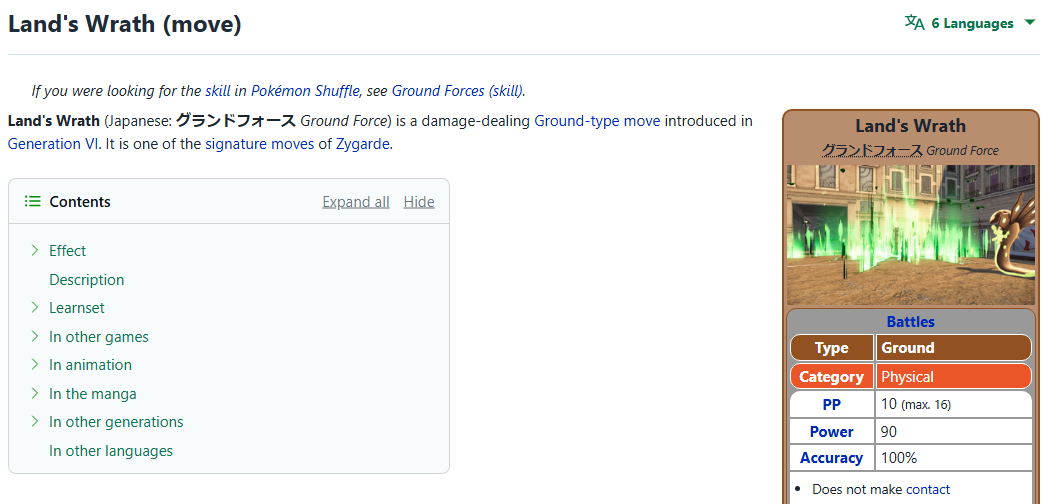Click the translation languages icon
Screen dimensions: 1062x504
914,22
